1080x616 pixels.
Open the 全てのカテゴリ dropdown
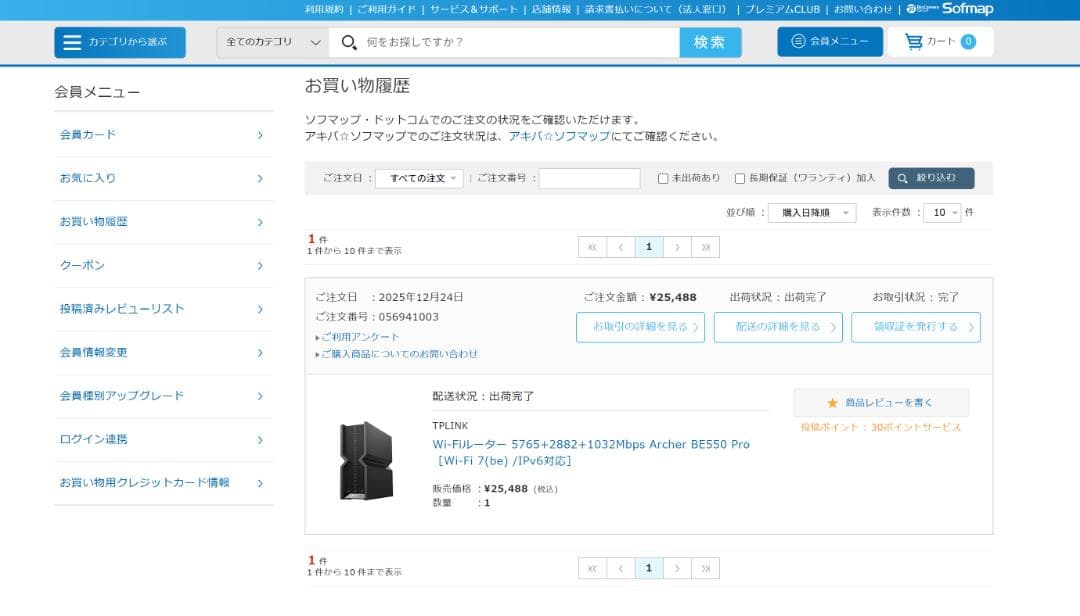273,42
